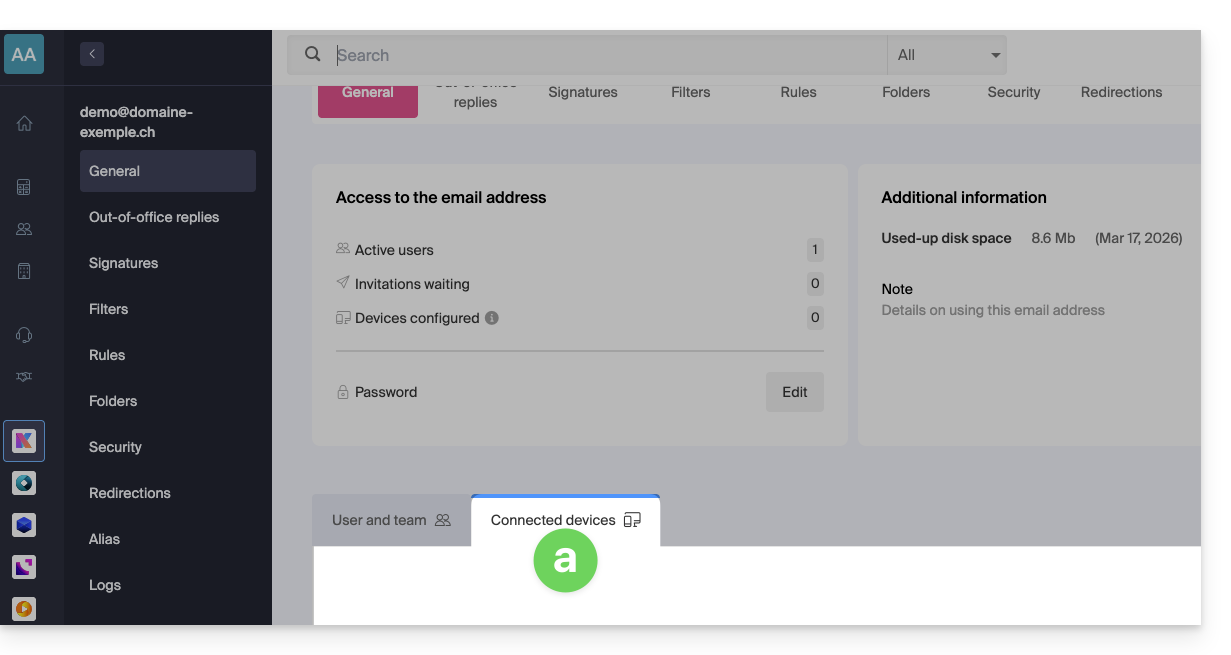Click the Note details text area

(x=992, y=310)
